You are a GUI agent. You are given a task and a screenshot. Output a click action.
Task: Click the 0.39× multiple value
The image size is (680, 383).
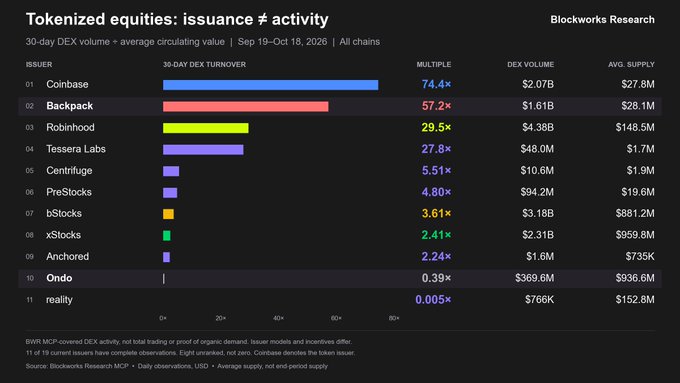coord(436,278)
